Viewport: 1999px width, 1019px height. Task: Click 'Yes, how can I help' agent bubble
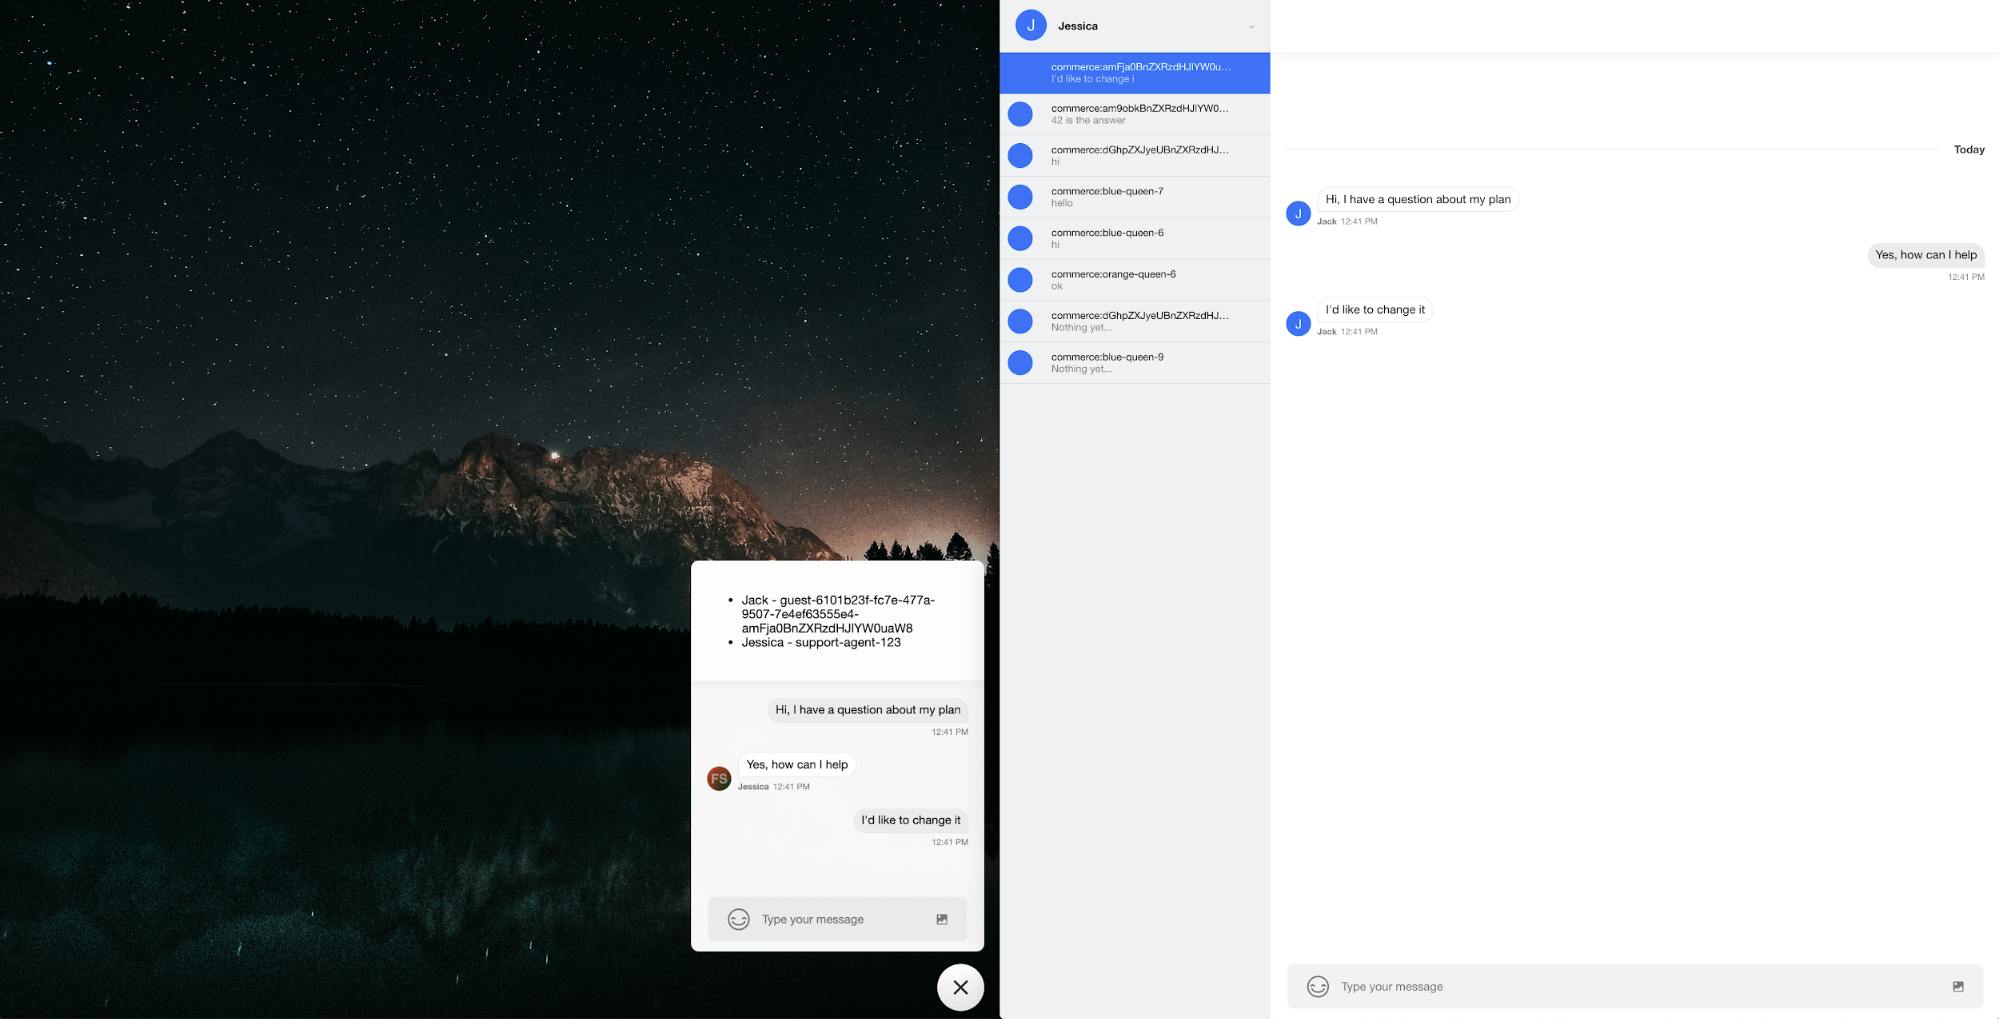(x=1925, y=255)
